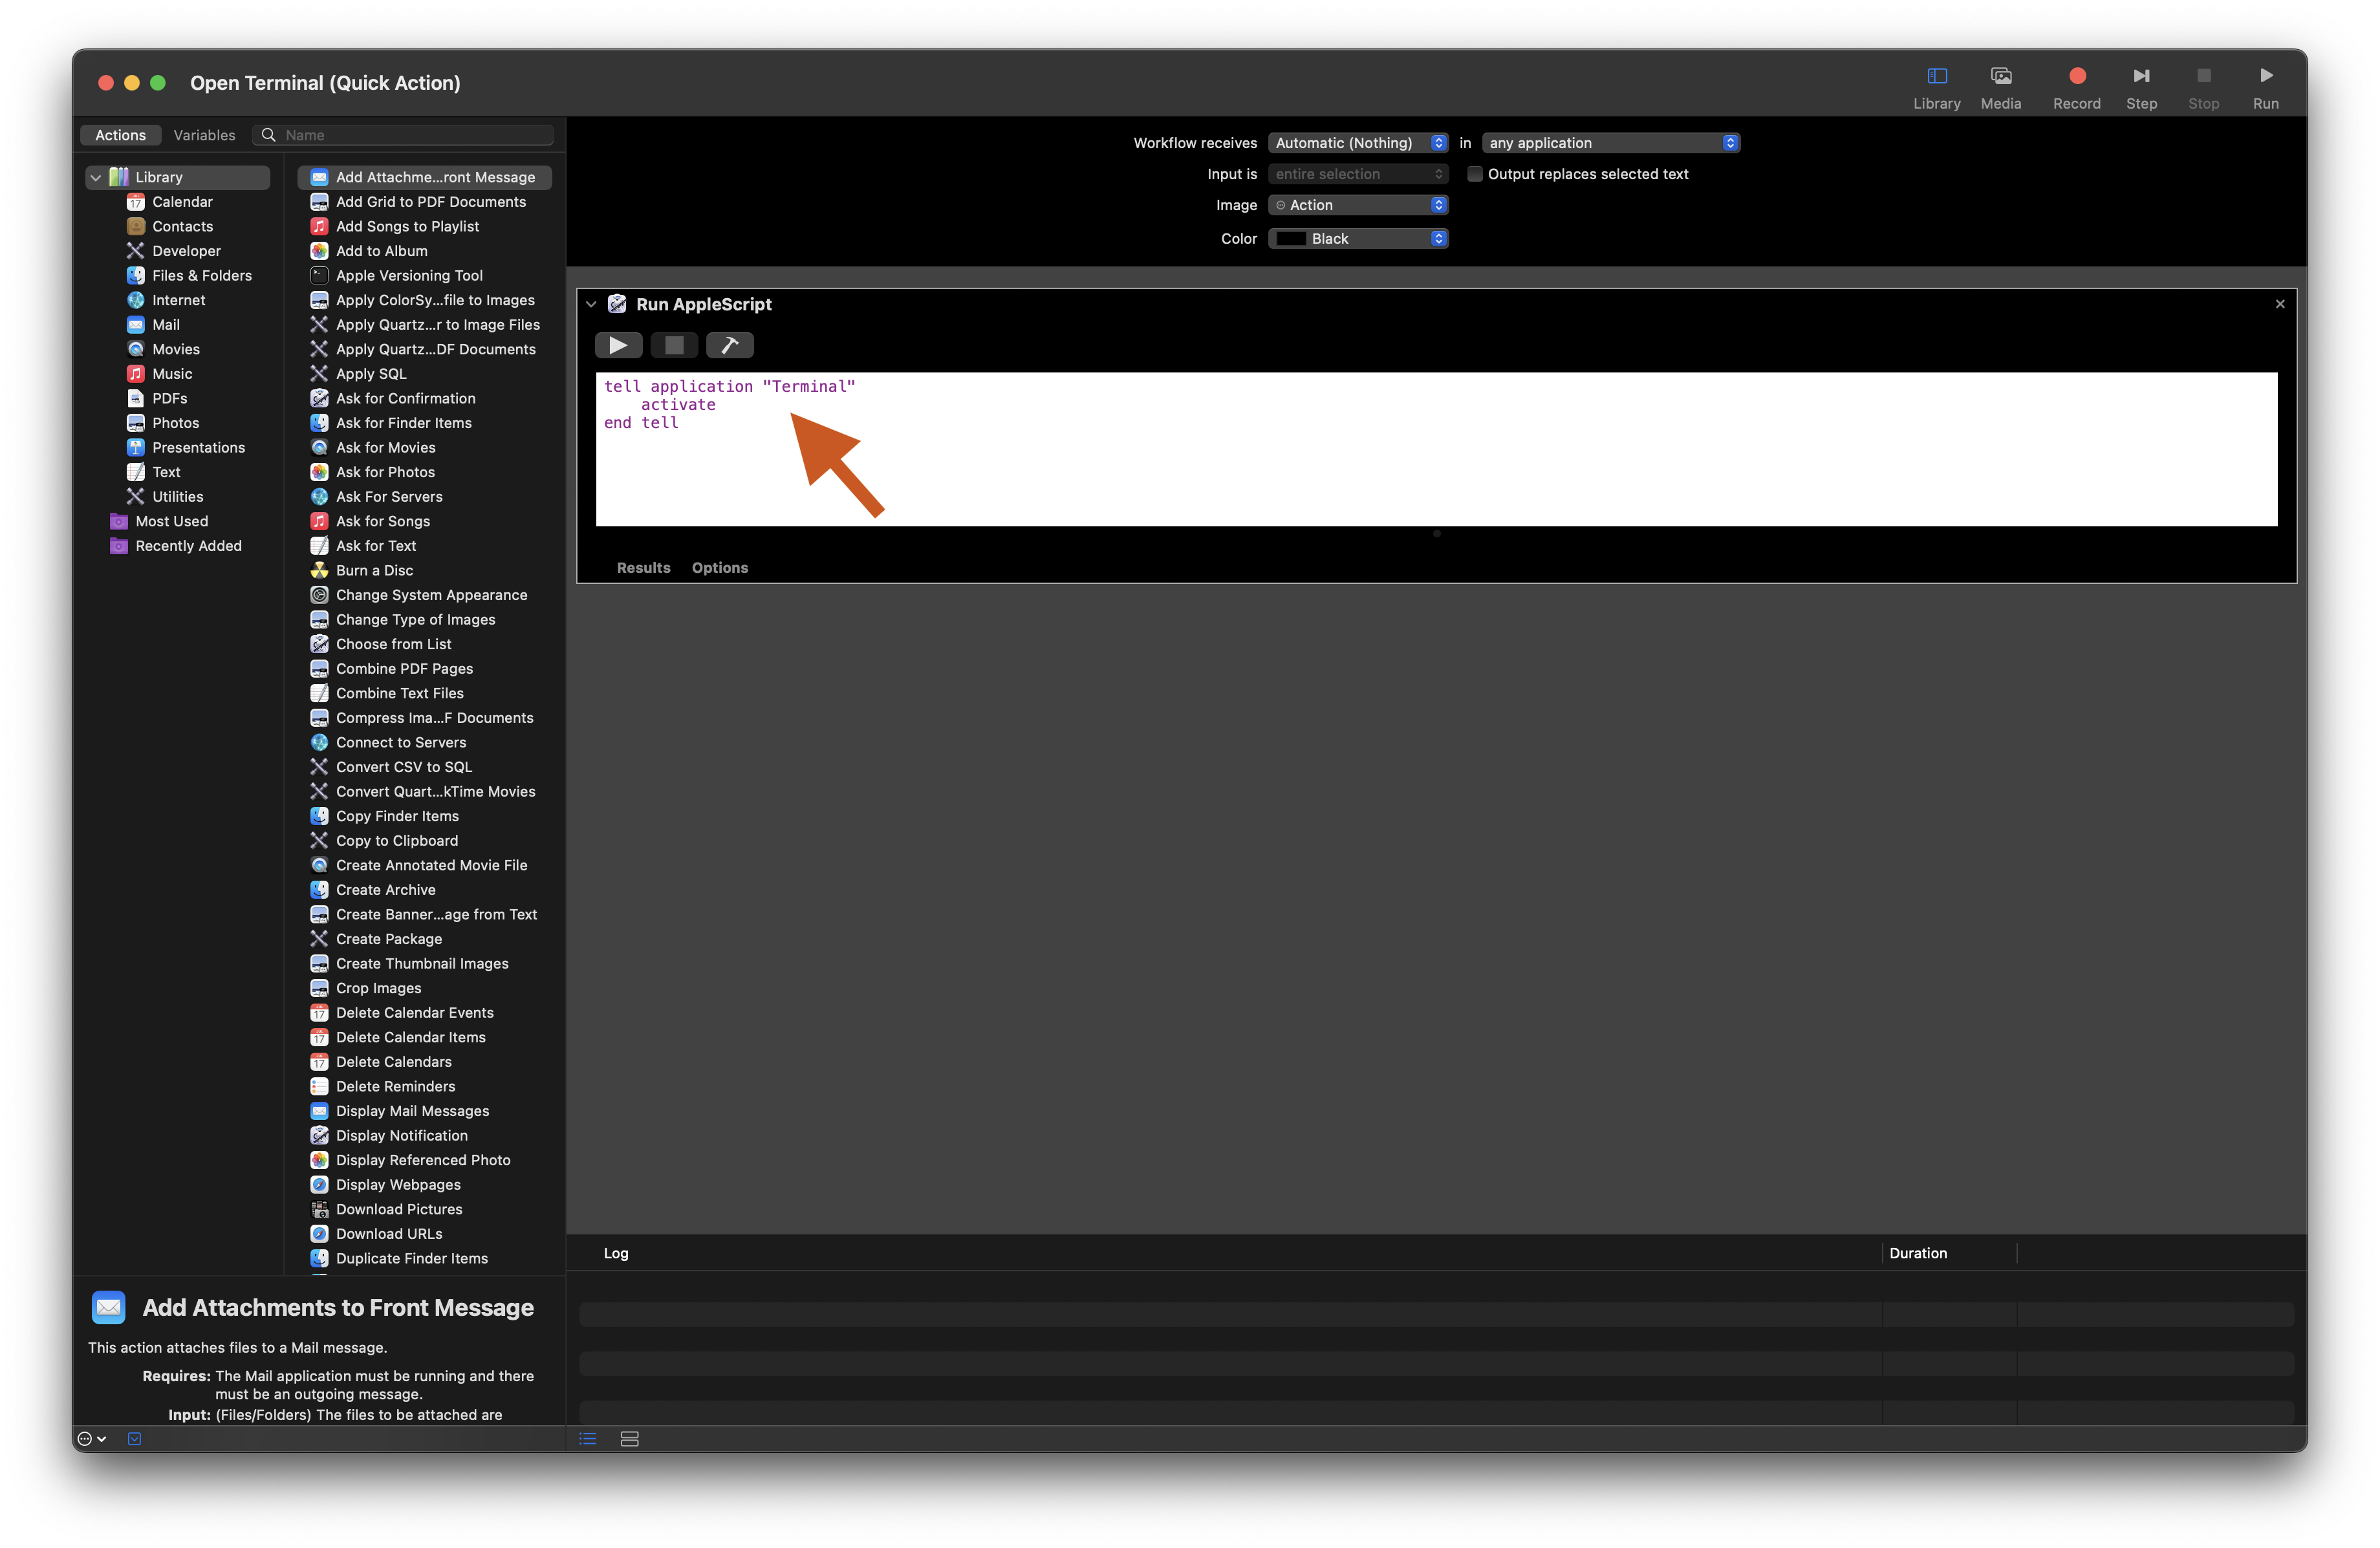Collapse the Run AppleScript action chevron
The width and height of the screenshot is (2380, 1548).
[x=591, y=304]
